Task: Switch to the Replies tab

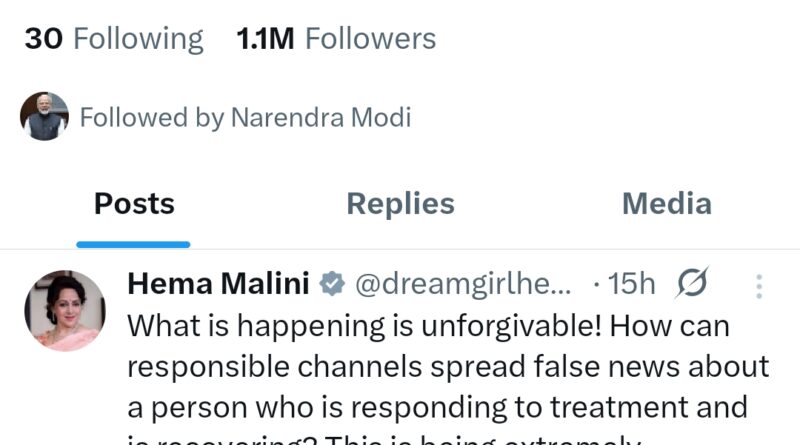Action: [400, 204]
